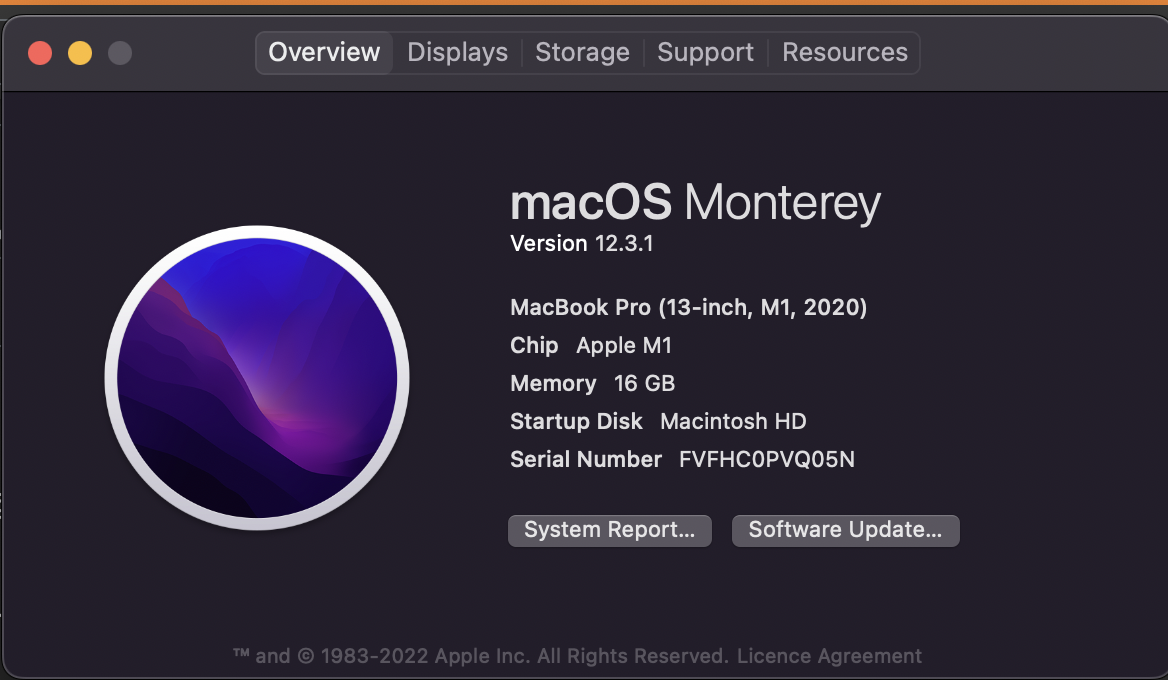Click the serial number FVFHC0PVQ05N
This screenshot has height=680, width=1168.
click(766, 459)
